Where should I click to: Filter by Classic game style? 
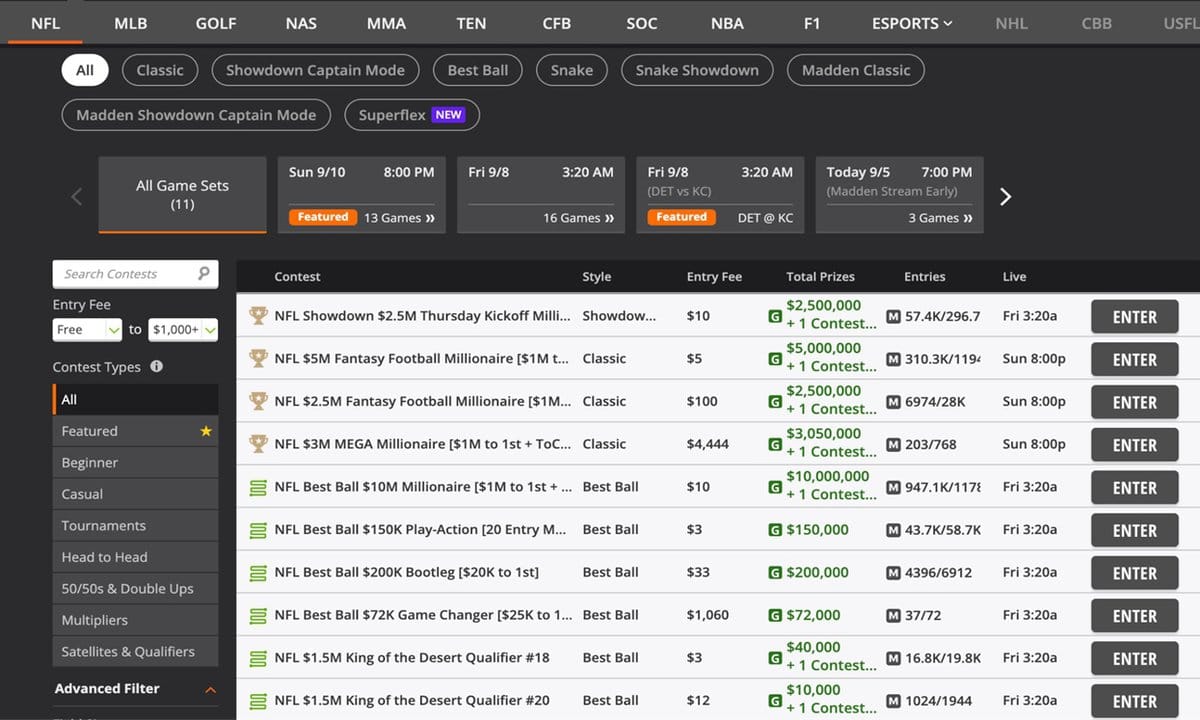160,70
